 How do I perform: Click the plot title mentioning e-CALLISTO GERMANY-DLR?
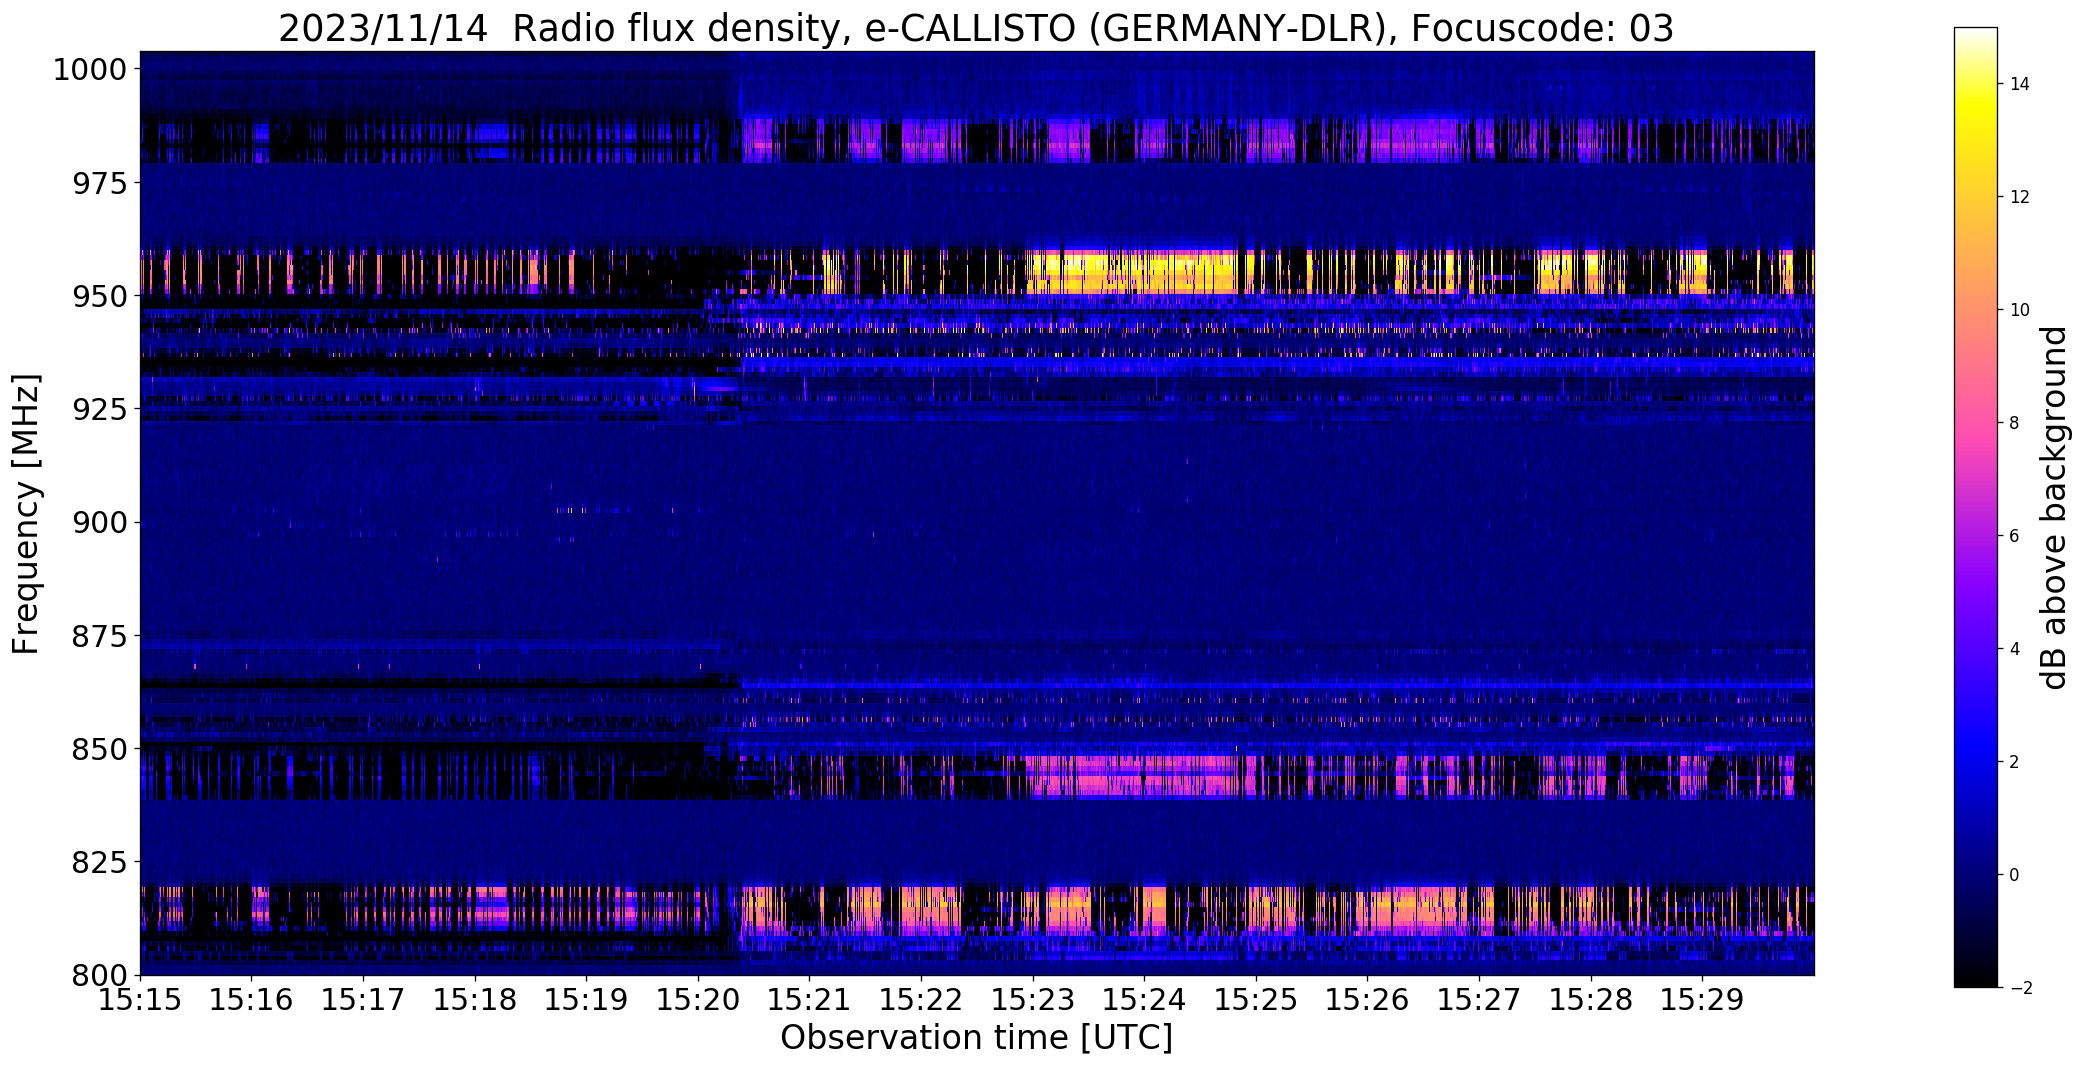(976, 28)
